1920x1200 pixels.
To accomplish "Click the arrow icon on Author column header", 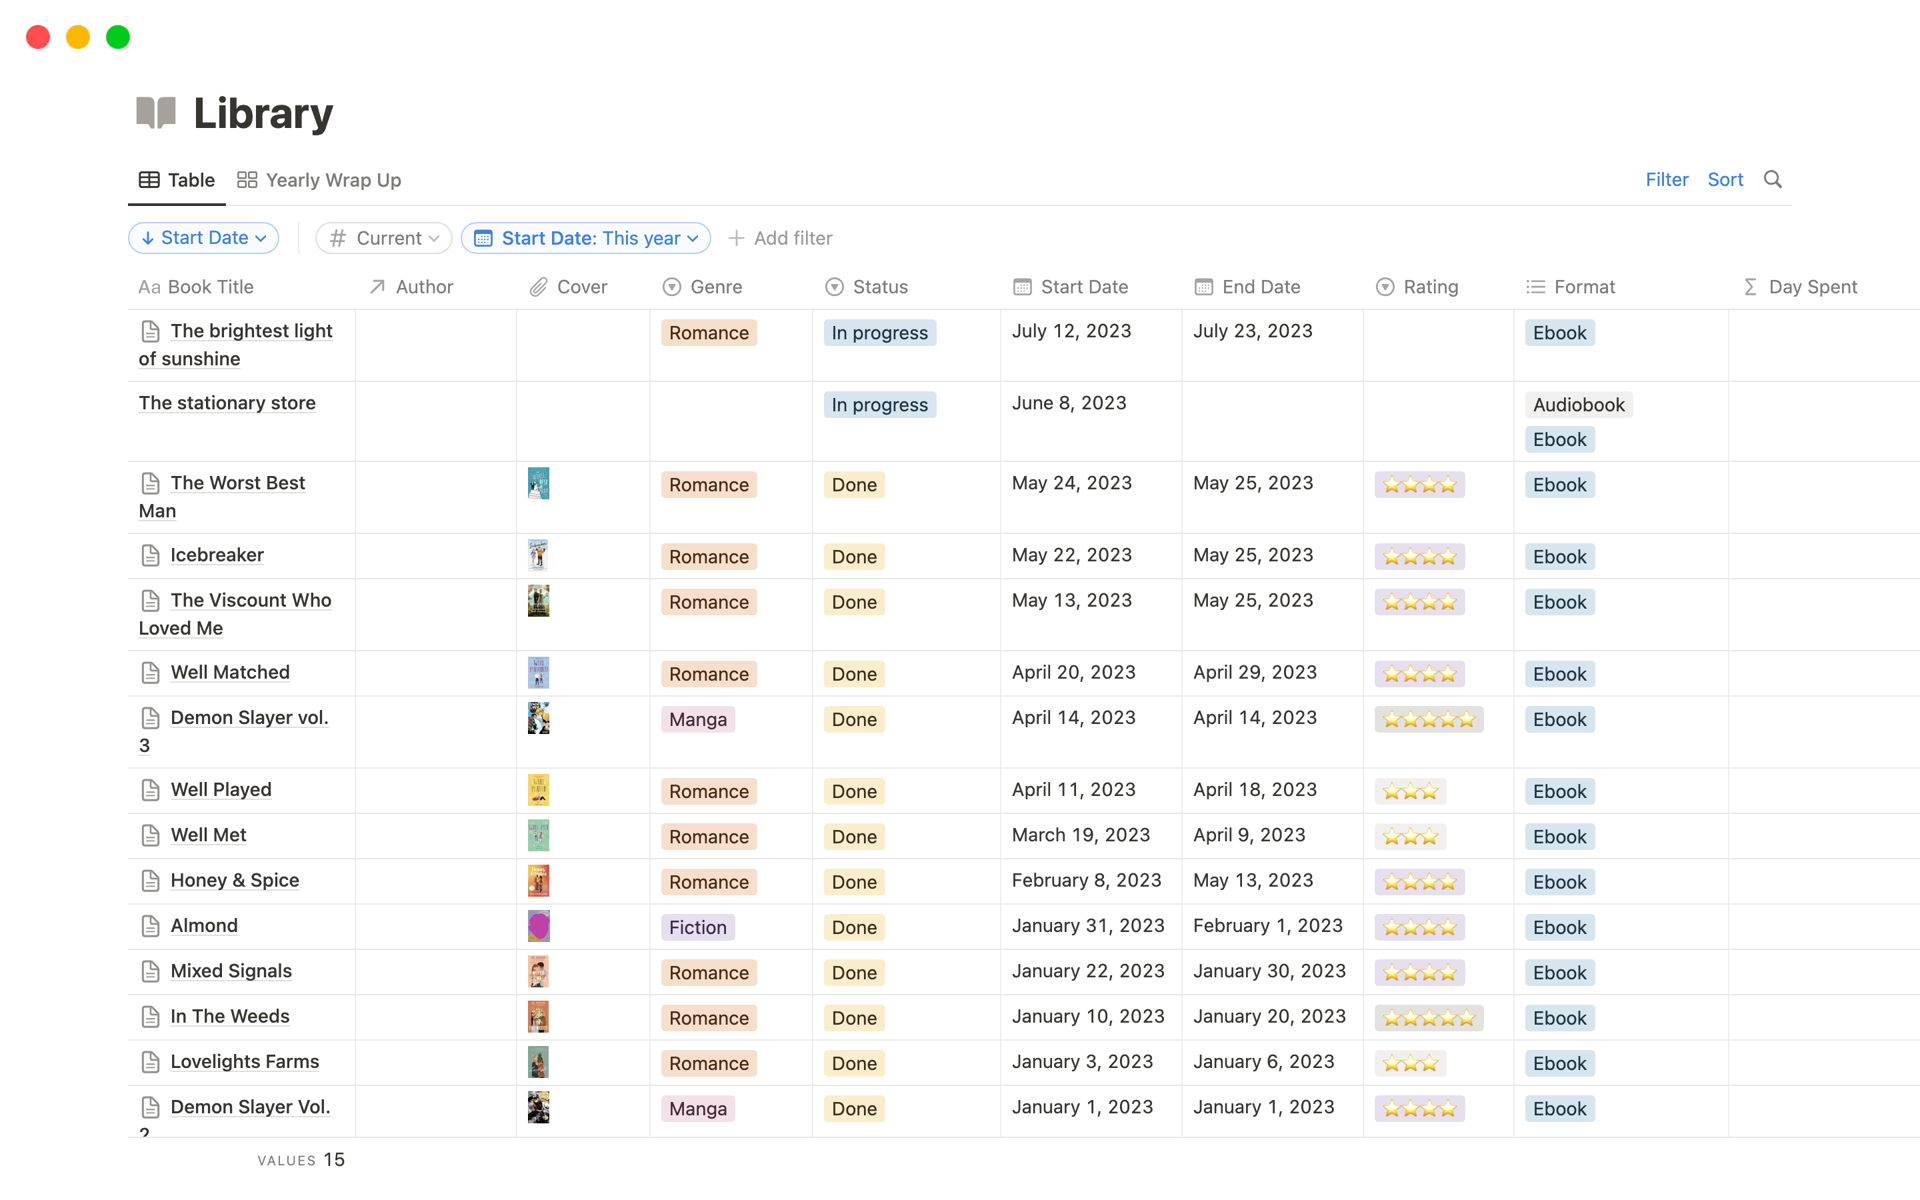I will click(x=377, y=287).
